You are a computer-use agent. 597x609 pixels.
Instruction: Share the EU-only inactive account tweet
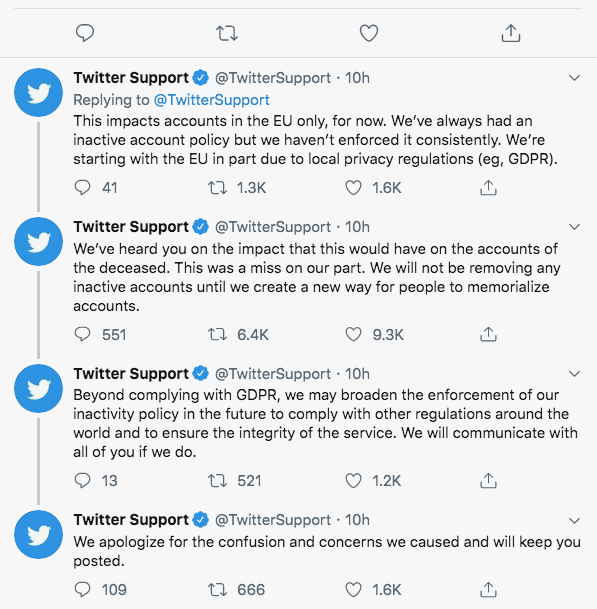(488, 188)
